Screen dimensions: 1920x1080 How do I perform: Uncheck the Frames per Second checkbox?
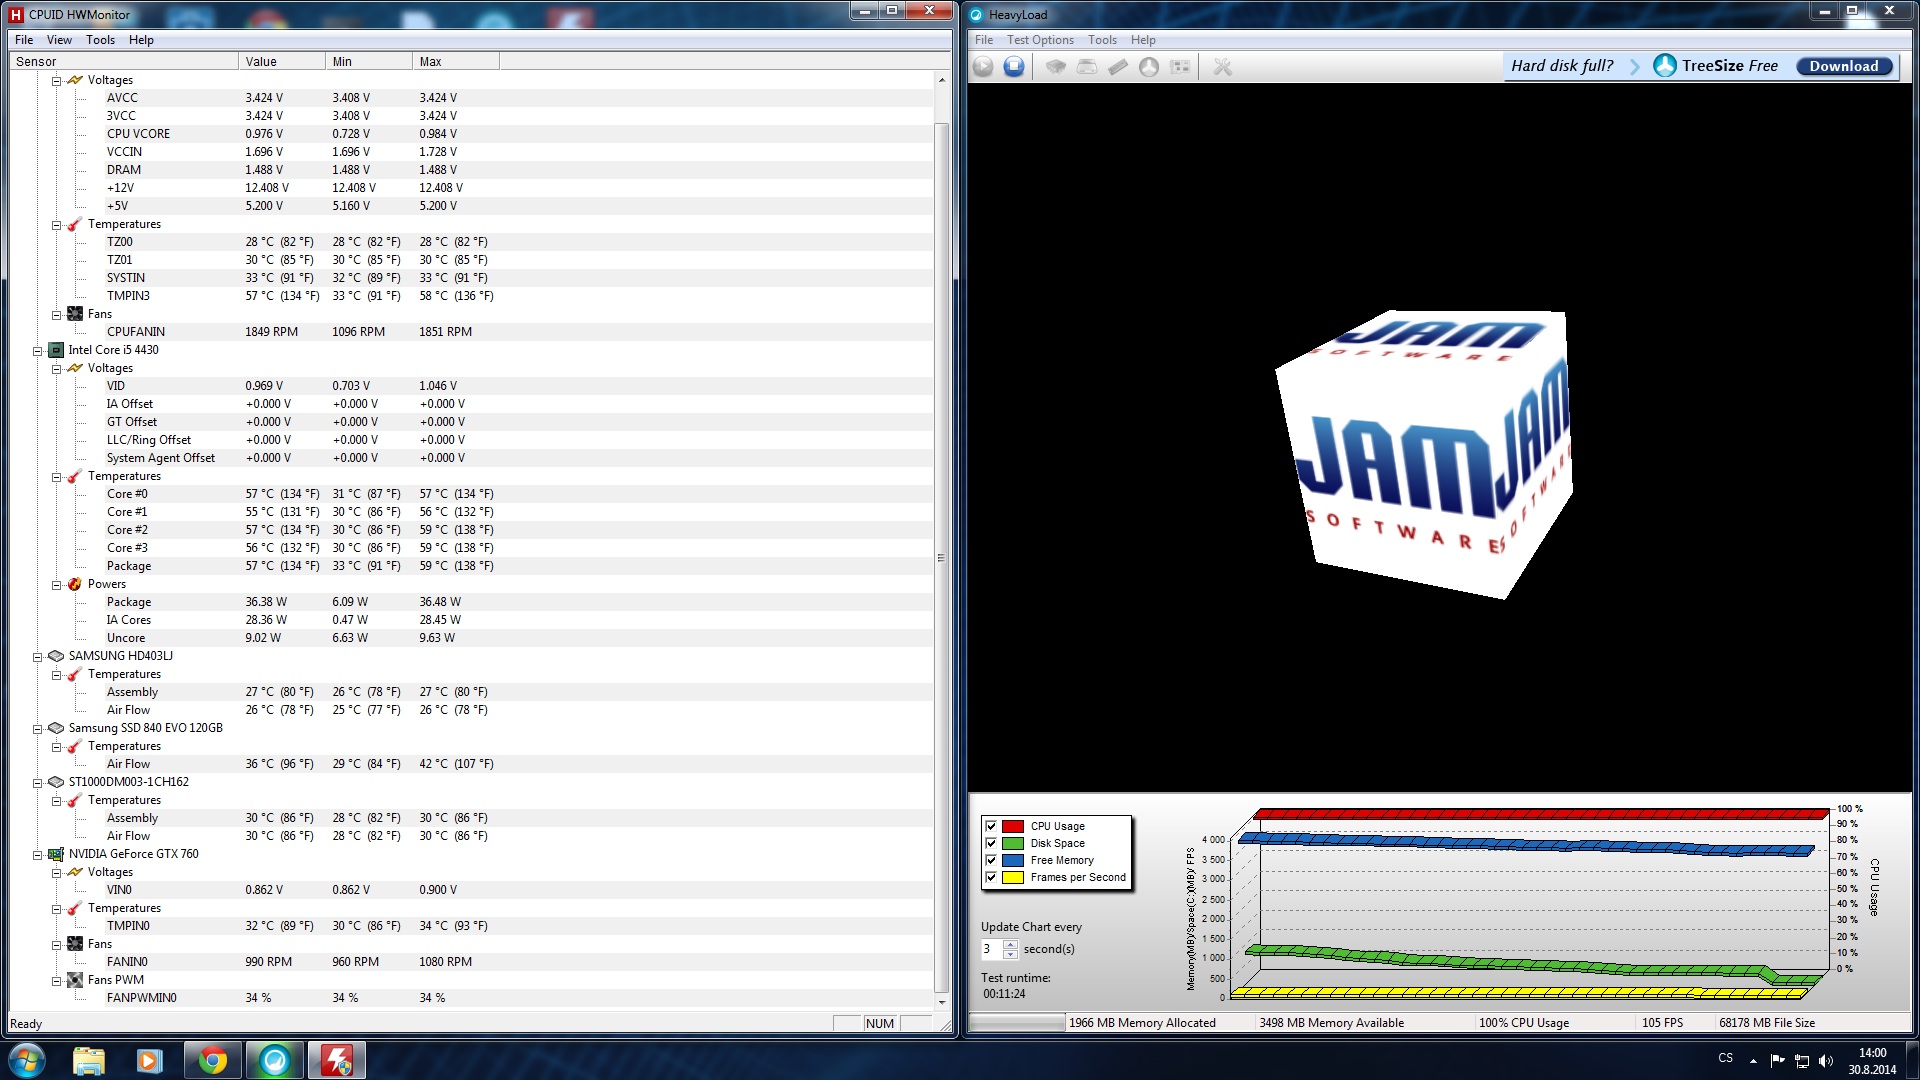[x=991, y=877]
